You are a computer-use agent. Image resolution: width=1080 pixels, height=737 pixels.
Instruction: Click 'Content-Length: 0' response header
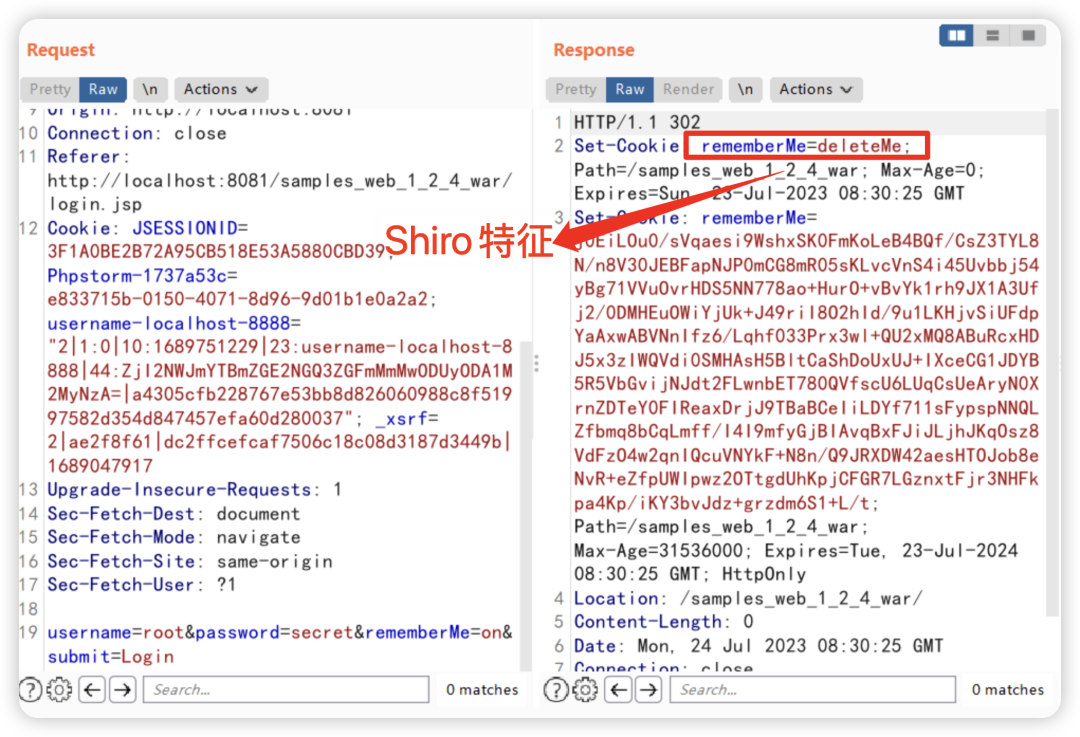[x=664, y=622]
